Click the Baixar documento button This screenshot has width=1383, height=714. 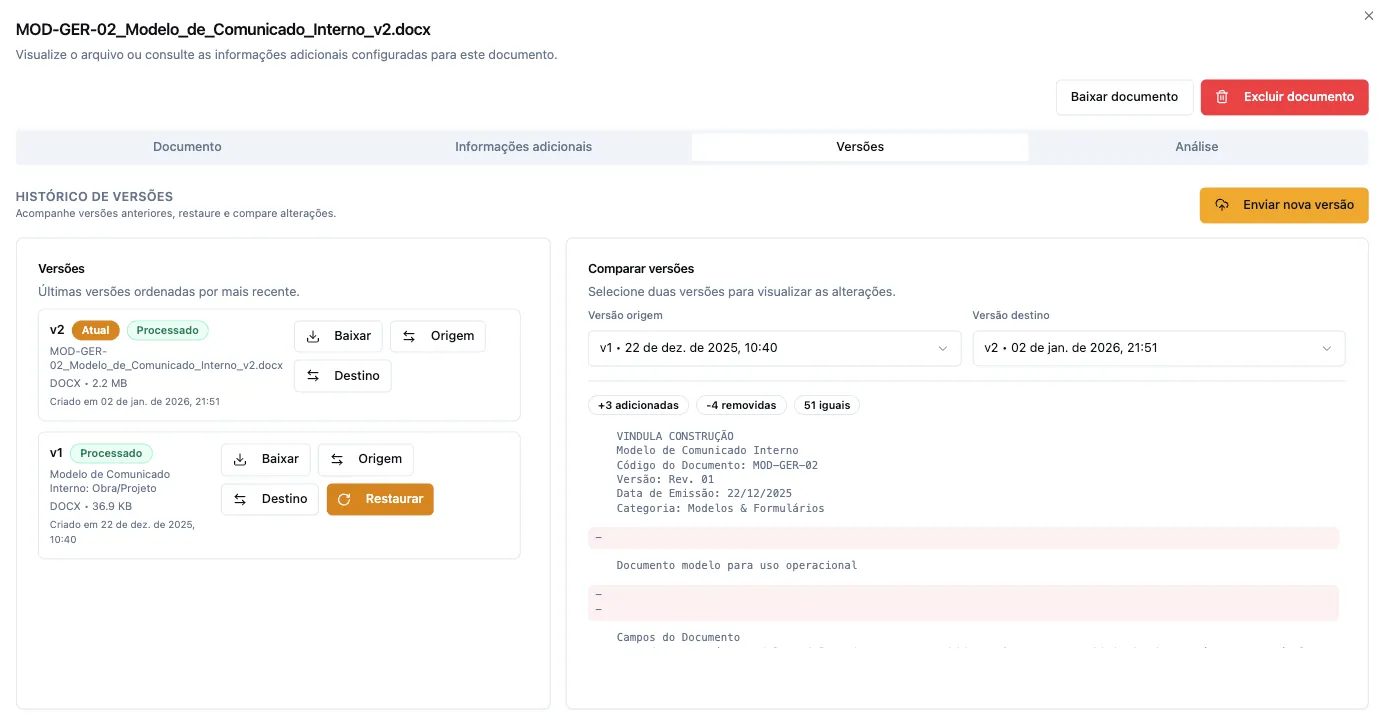[1124, 97]
